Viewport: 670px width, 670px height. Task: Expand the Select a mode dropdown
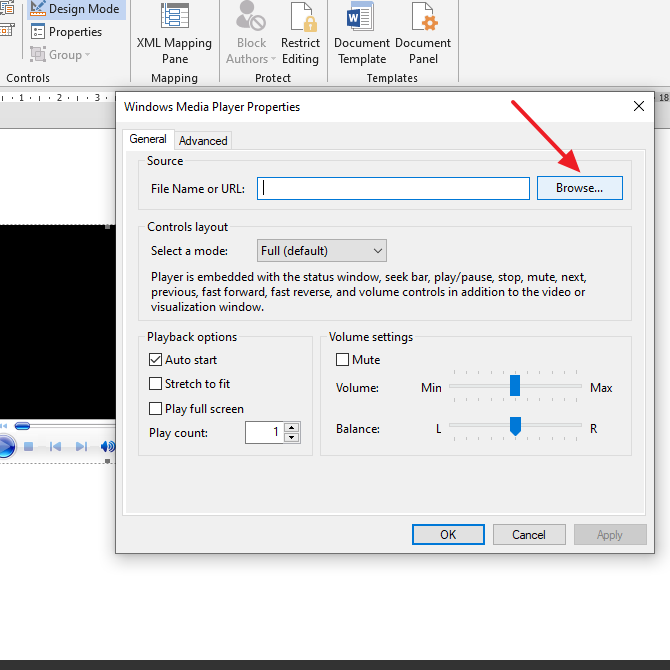point(323,251)
